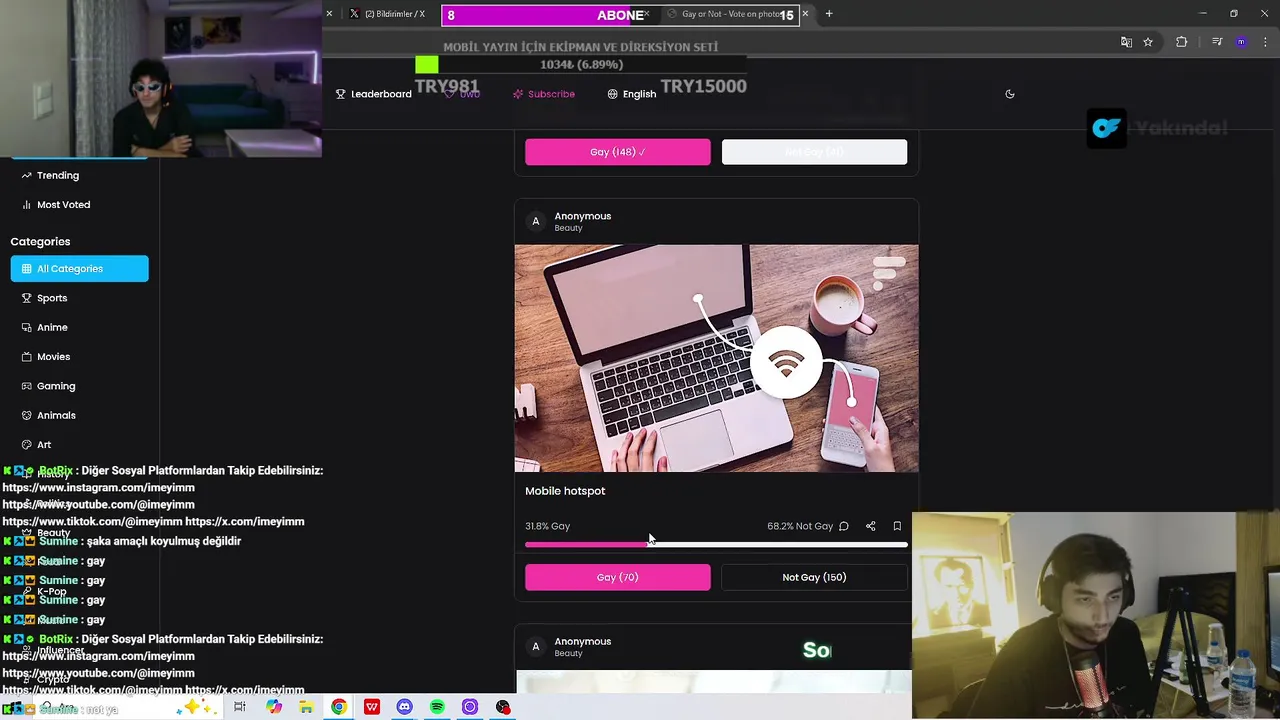1280x720 pixels.
Task: Click the Most Voted bar-chart icon
Action: [27, 204]
